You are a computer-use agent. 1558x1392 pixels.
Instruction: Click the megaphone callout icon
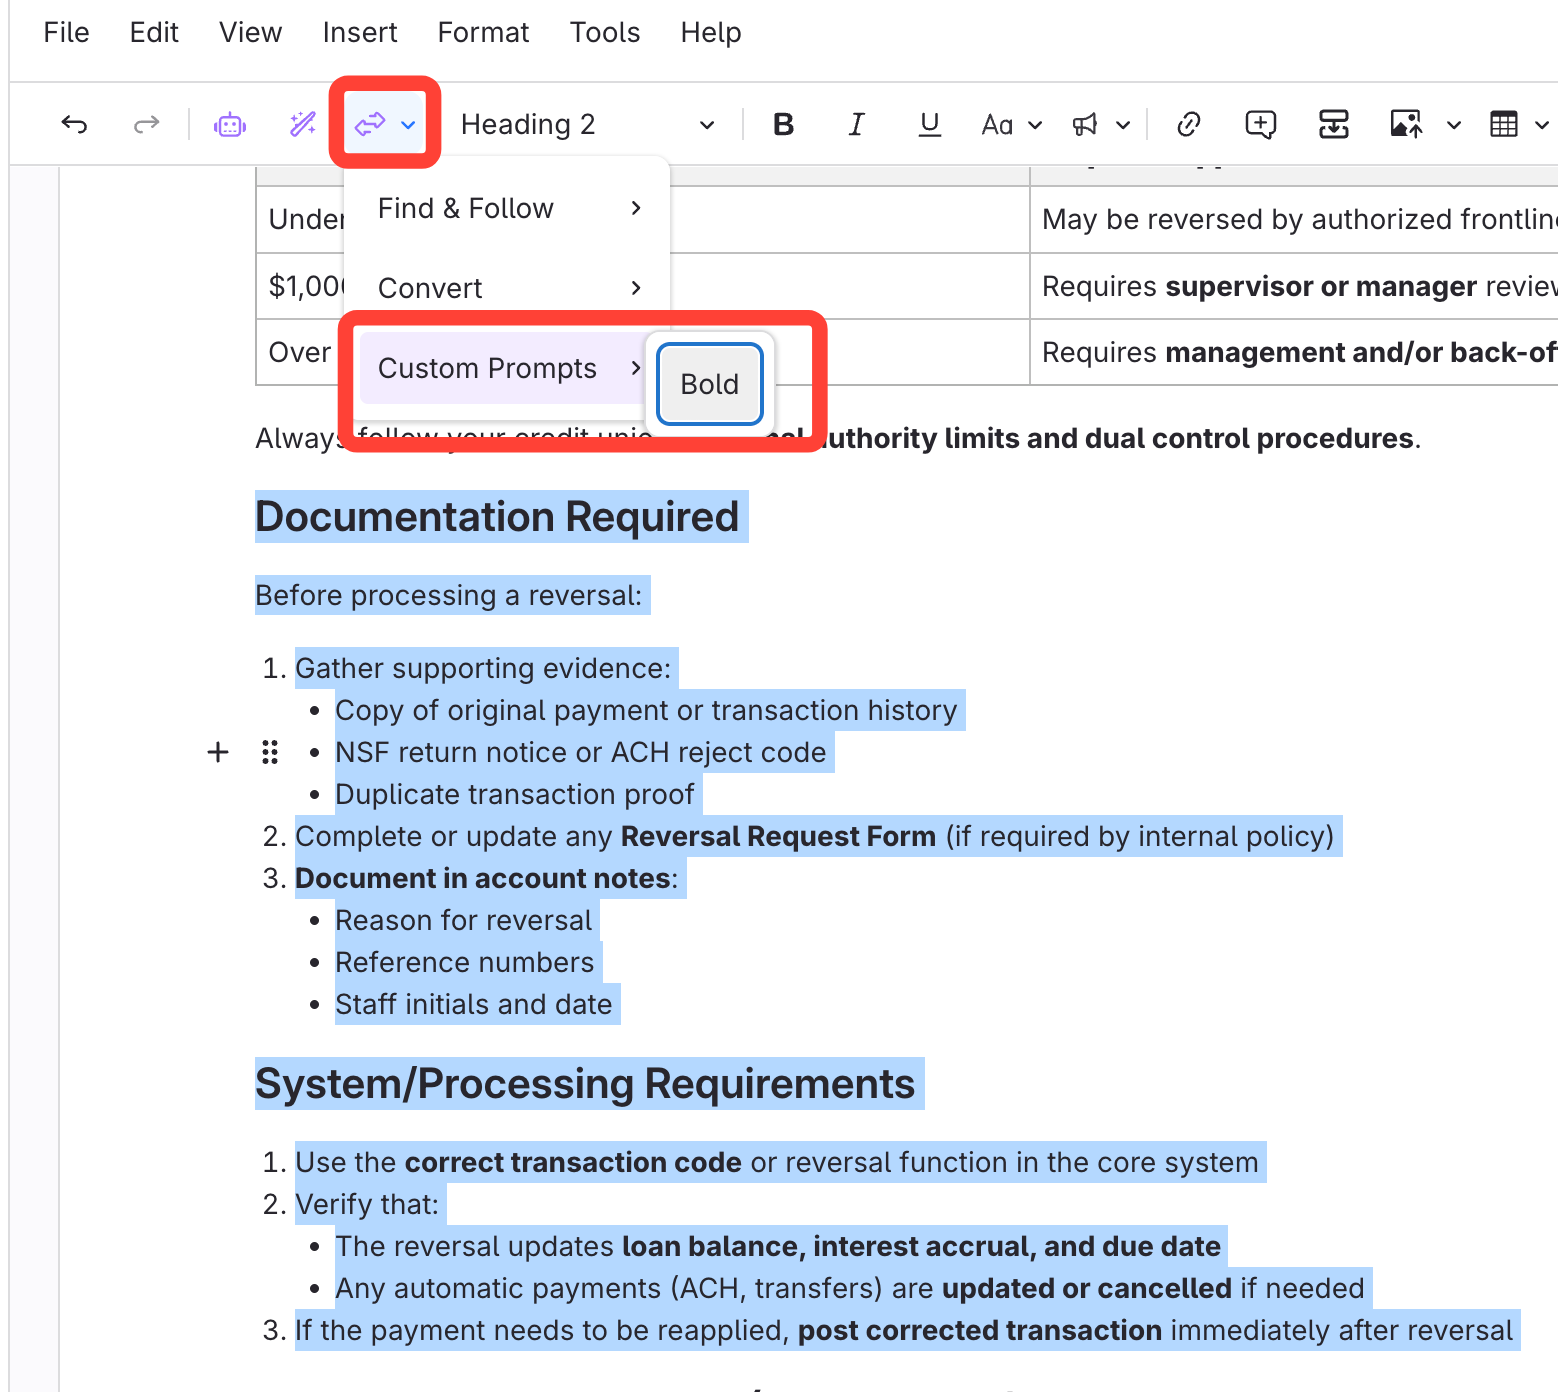point(1085,124)
